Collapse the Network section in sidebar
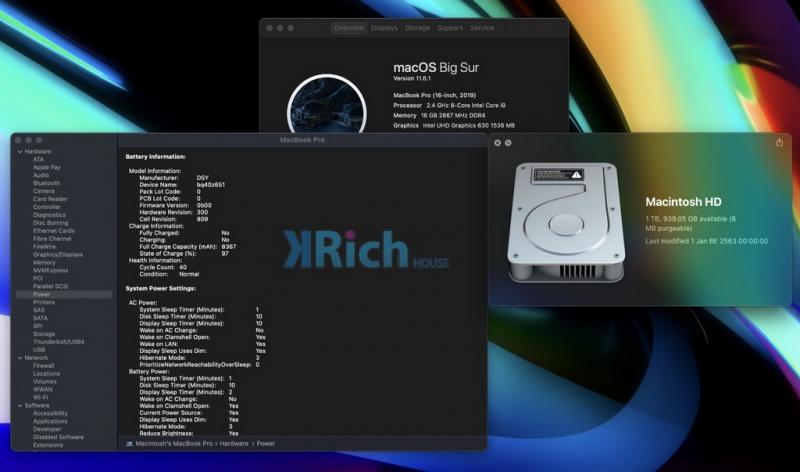Image resolution: width=800 pixels, height=472 pixels. point(20,358)
